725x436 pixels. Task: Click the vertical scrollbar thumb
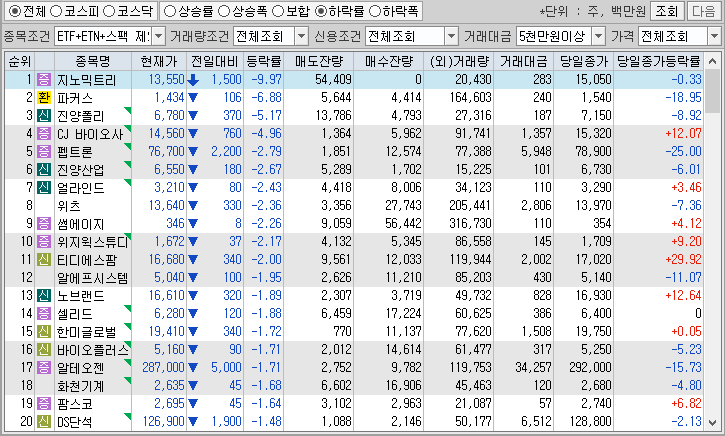(x=713, y=91)
